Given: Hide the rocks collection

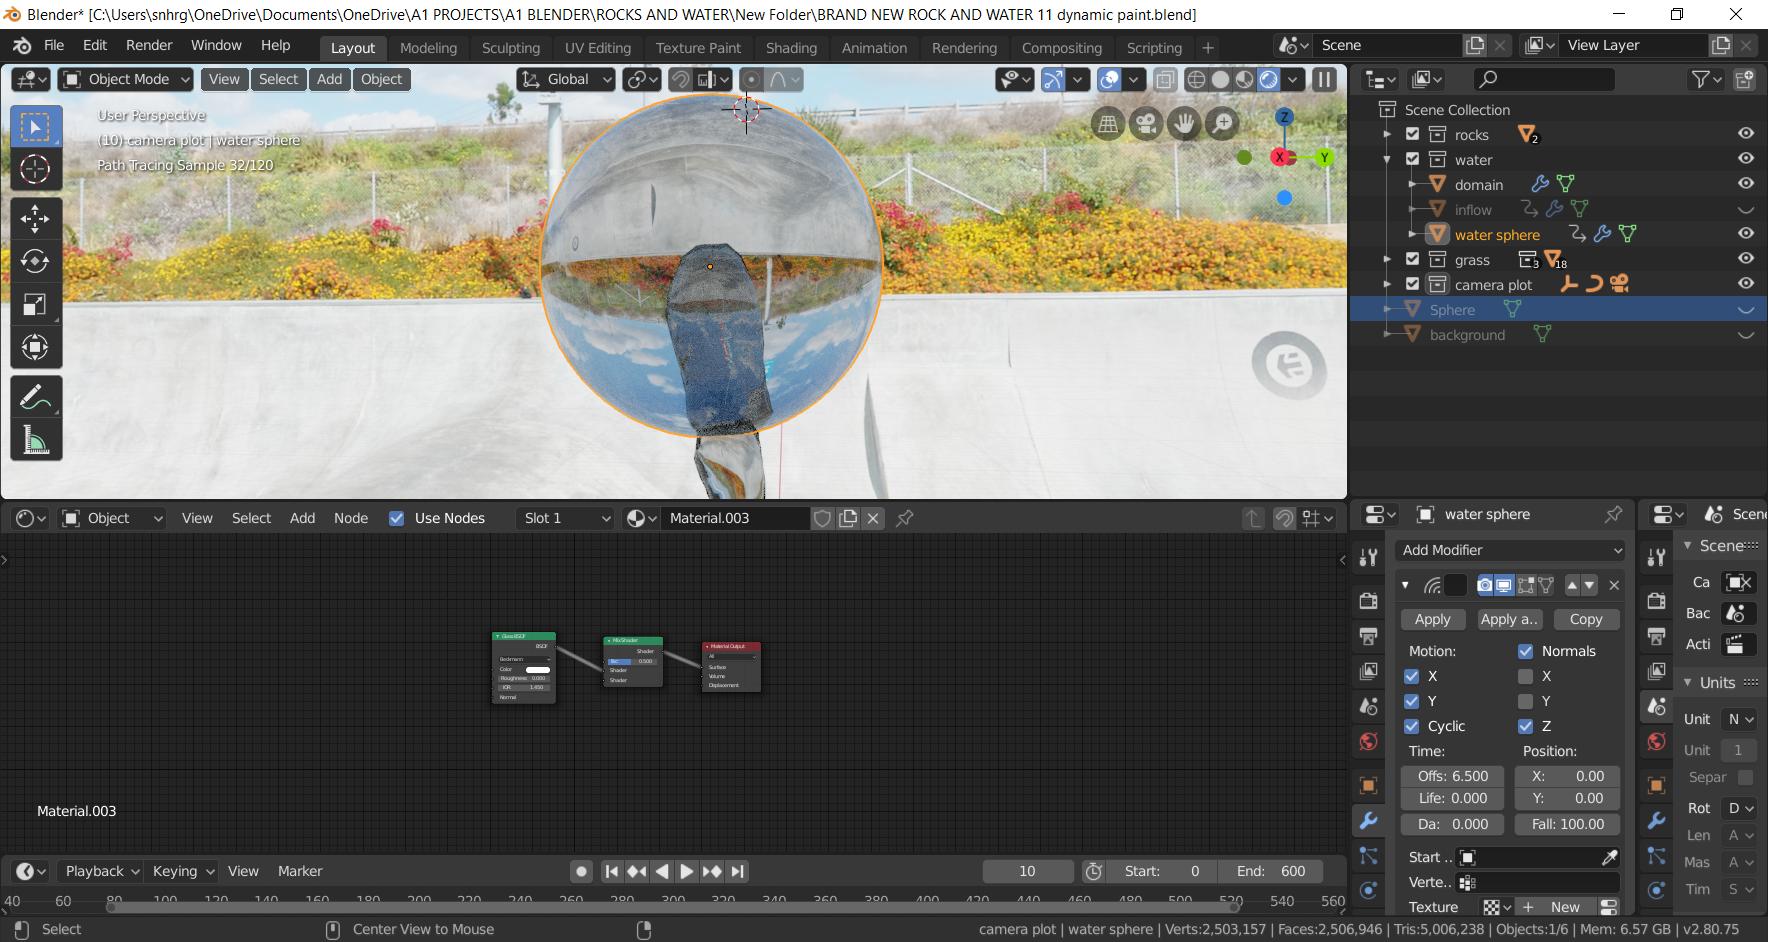Looking at the screenshot, I should click(1746, 134).
